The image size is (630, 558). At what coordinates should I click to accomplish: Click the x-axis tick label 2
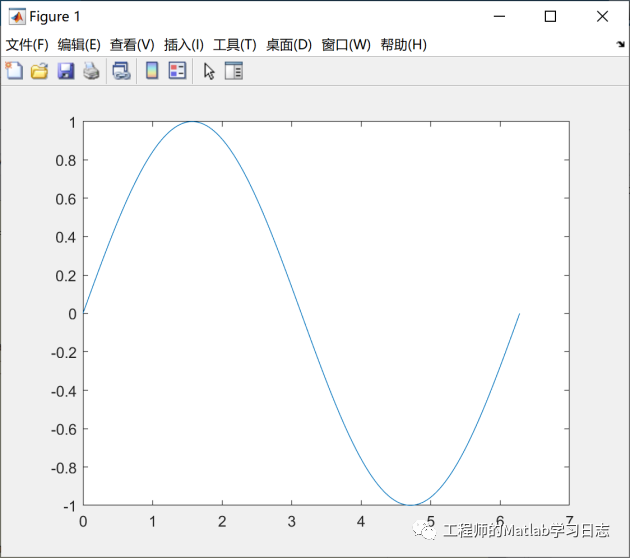(222, 521)
